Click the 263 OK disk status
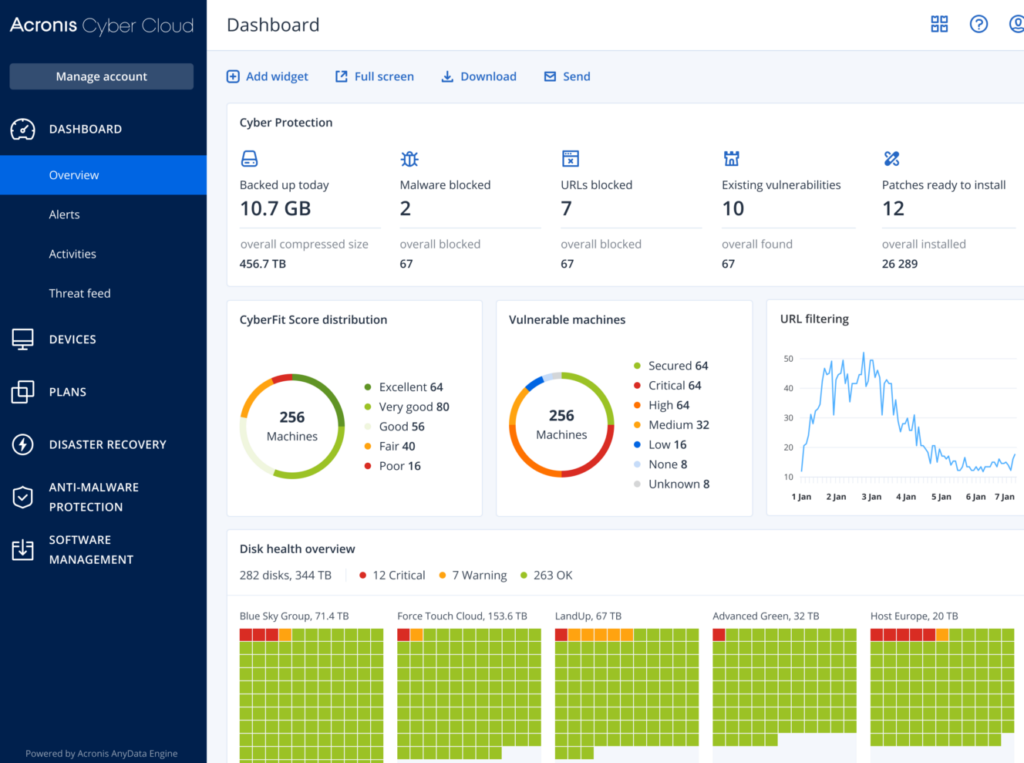 [547, 576]
